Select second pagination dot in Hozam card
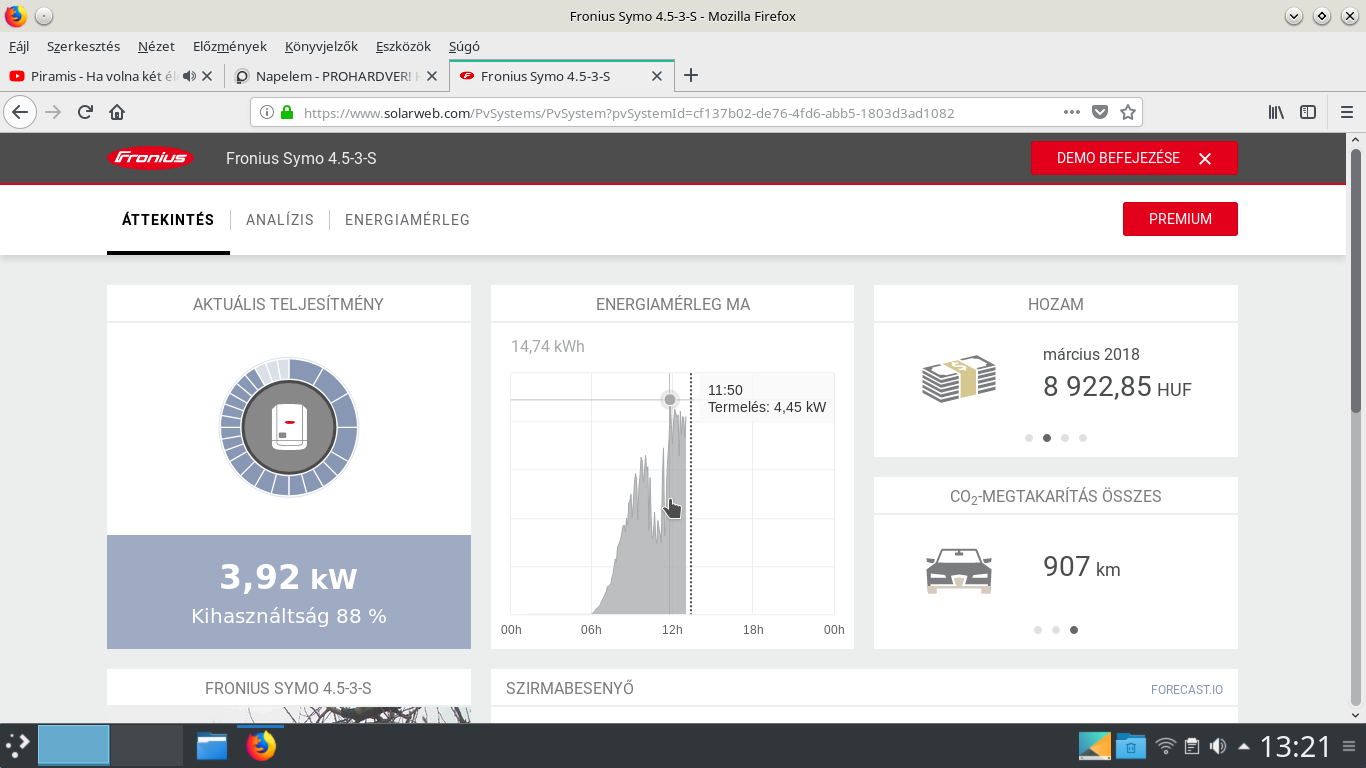Screen dimensions: 1366x768 click(1047, 438)
